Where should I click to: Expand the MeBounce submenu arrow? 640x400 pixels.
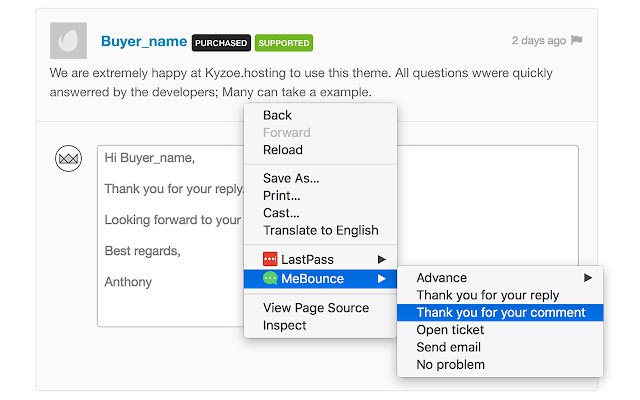[x=382, y=279]
